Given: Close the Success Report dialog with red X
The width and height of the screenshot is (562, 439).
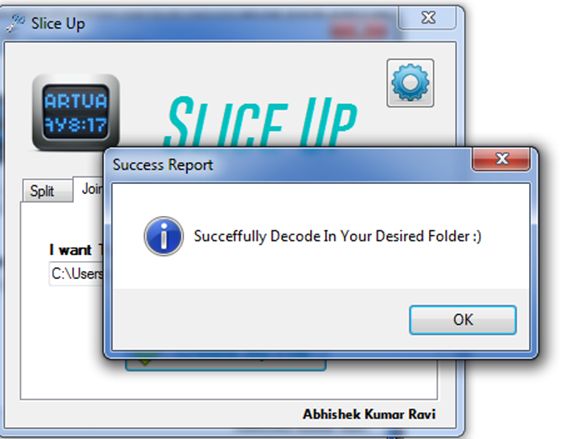Looking at the screenshot, I should 501,159.
